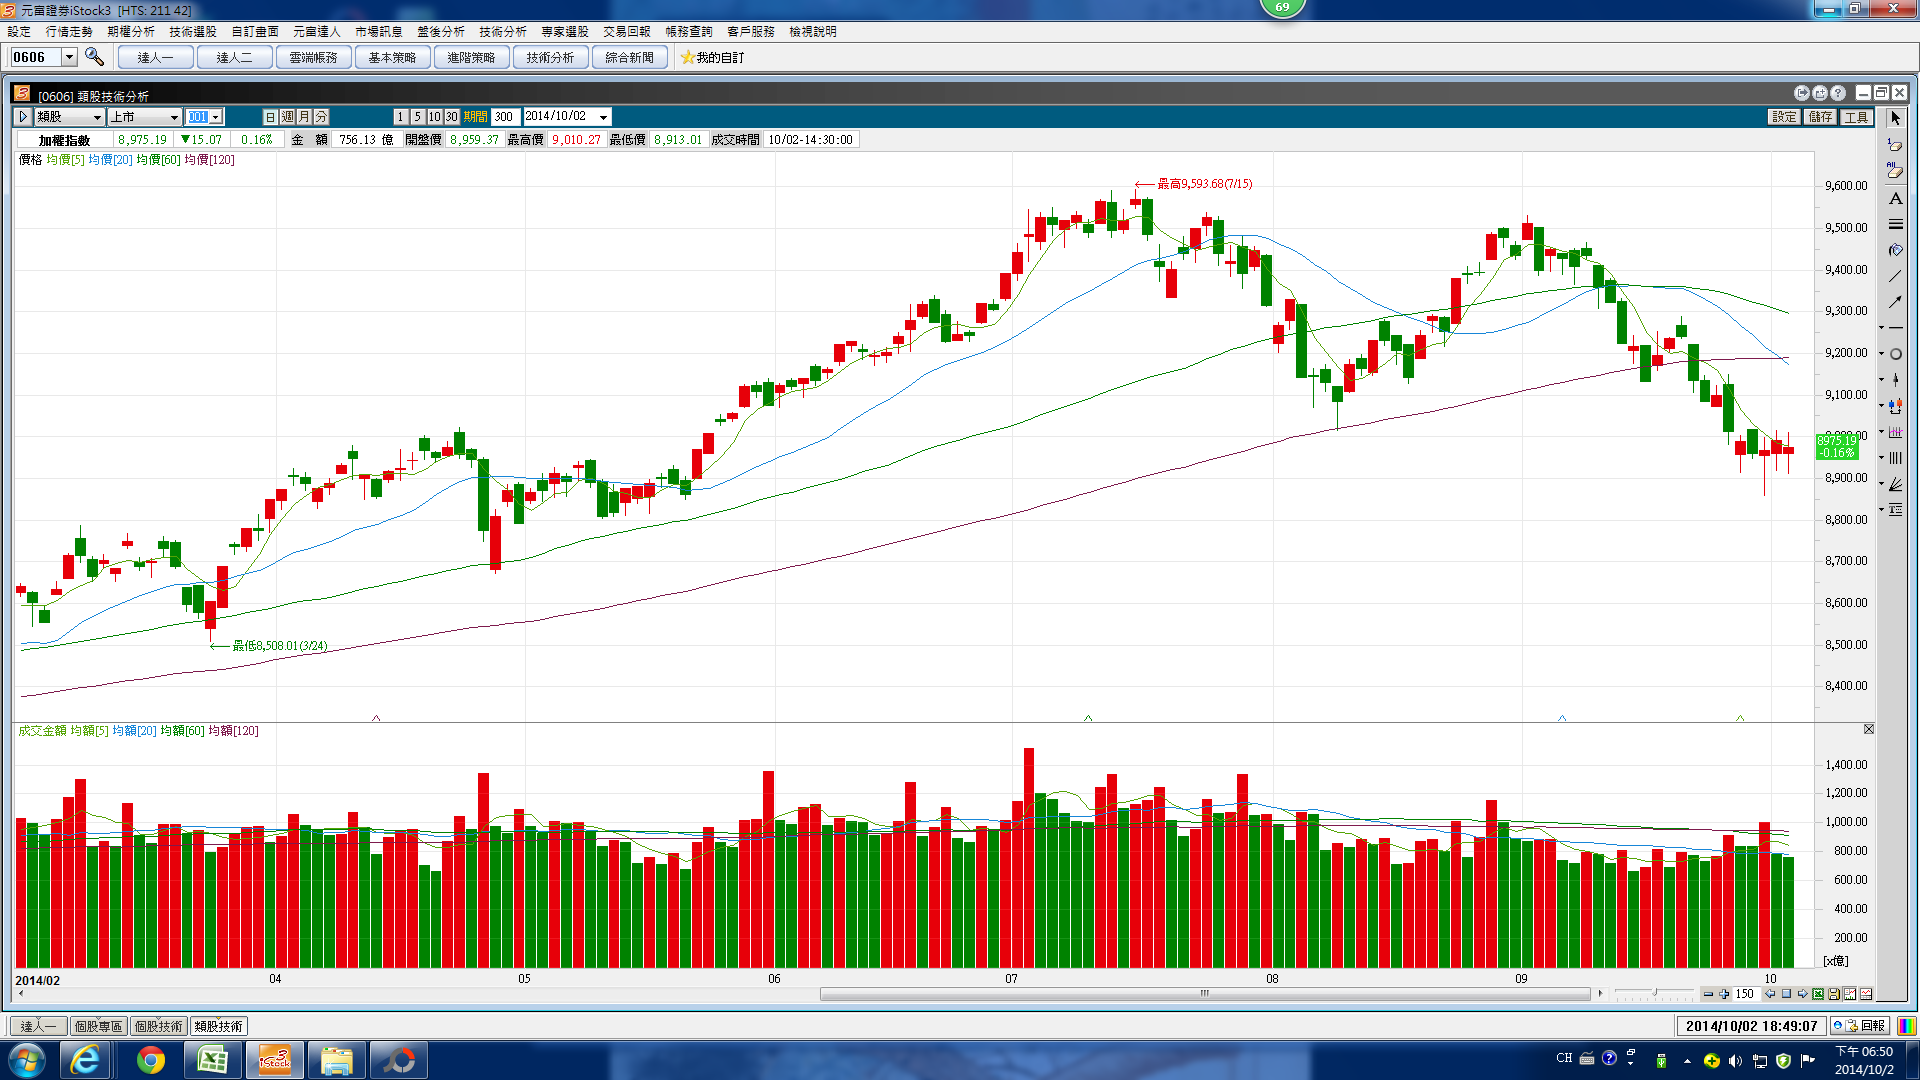Viewport: 1920px width, 1080px height.
Task: Switch to the 個股技術 bottom tab
Action: click(x=158, y=1026)
